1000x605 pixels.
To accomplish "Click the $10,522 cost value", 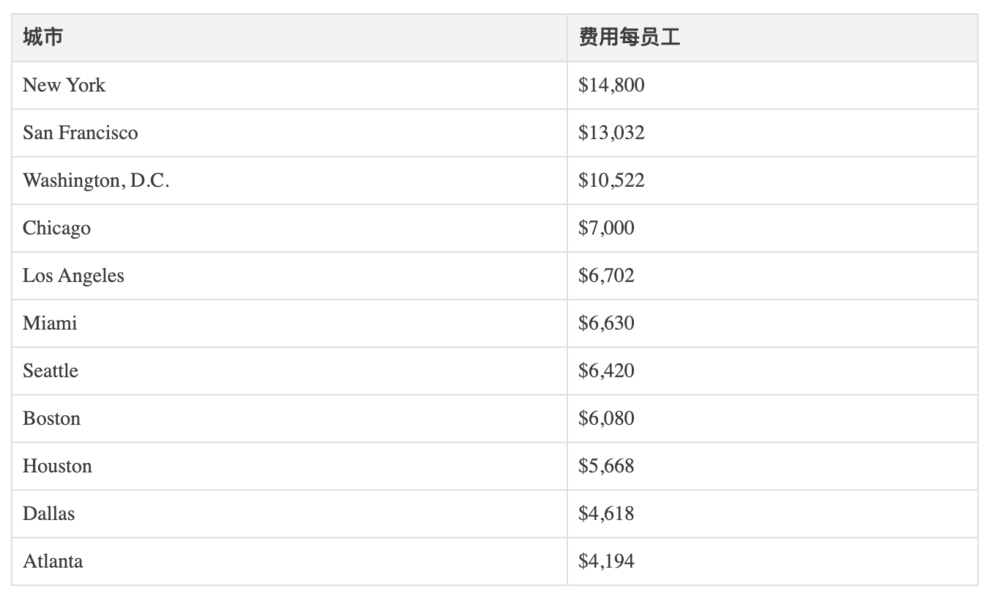I will click(611, 181).
